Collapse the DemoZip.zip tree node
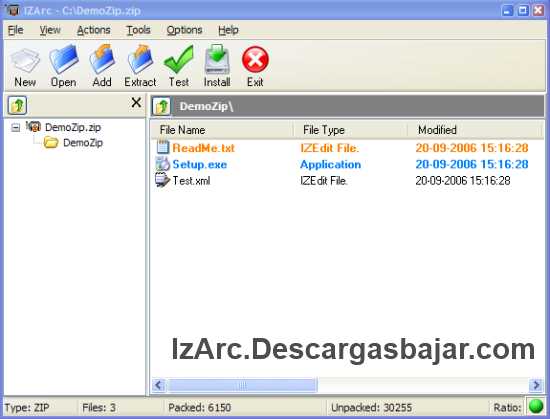The image size is (550, 419). (15, 127)
